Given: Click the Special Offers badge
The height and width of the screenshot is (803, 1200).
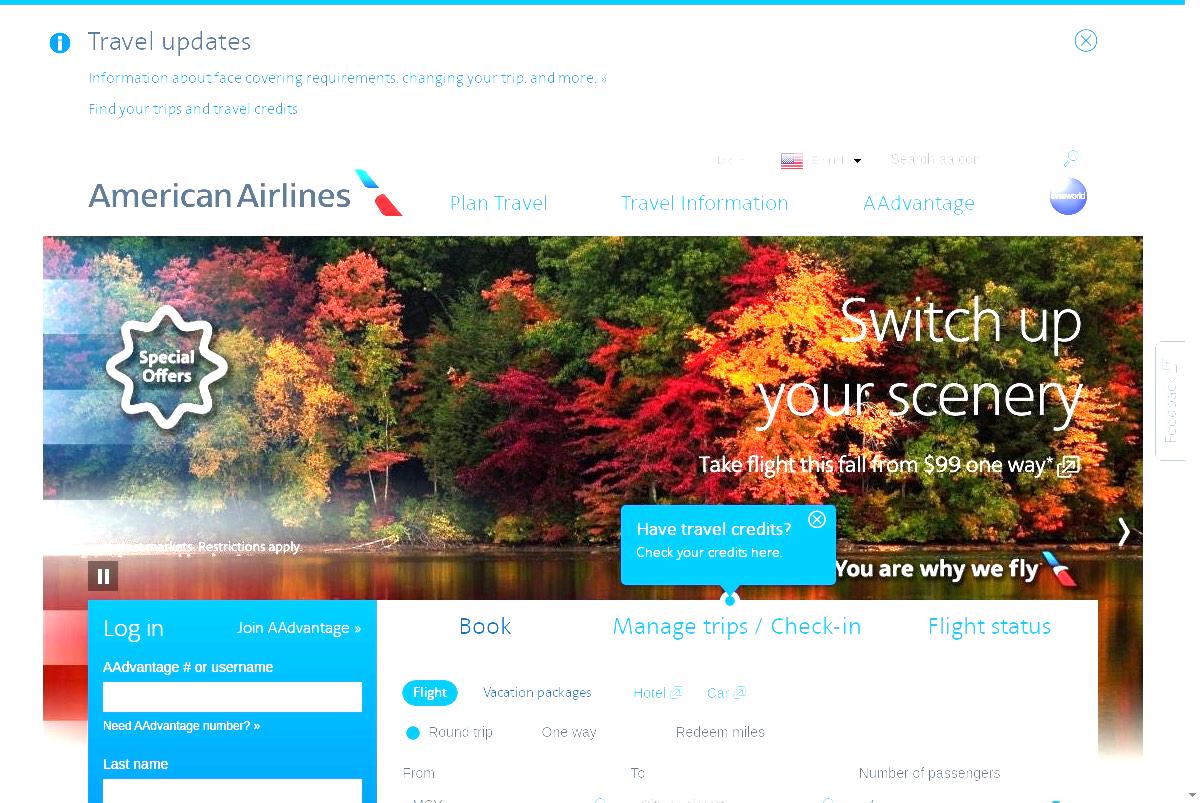Looking at the screenshot, I should pos(167,367).
